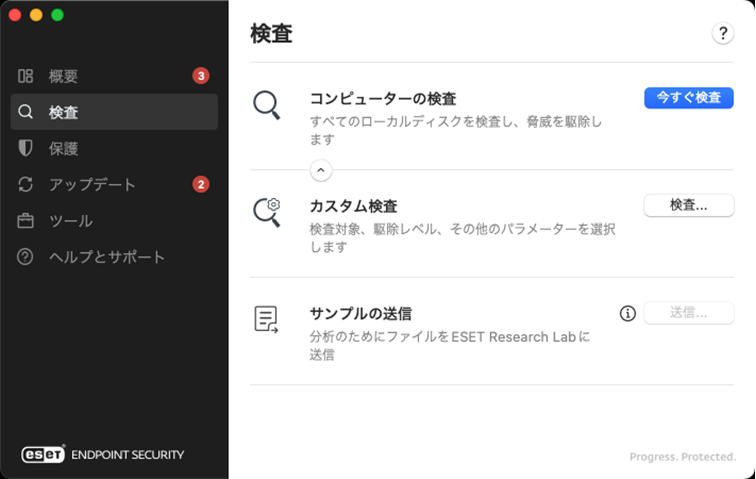The width and height of the screenshot is (756, 479).
Task: Click the カスタム検査 heading
Action: click(x=353, y=206)
